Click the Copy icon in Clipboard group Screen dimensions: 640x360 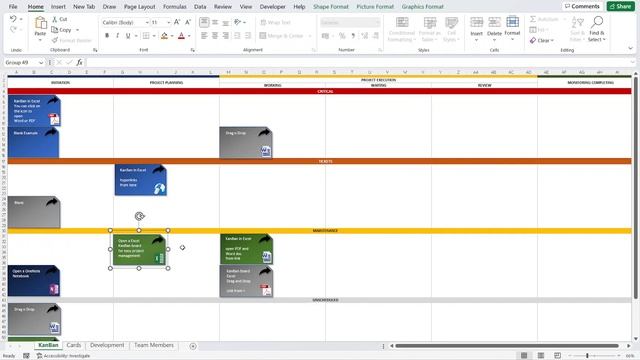point(55,30)
